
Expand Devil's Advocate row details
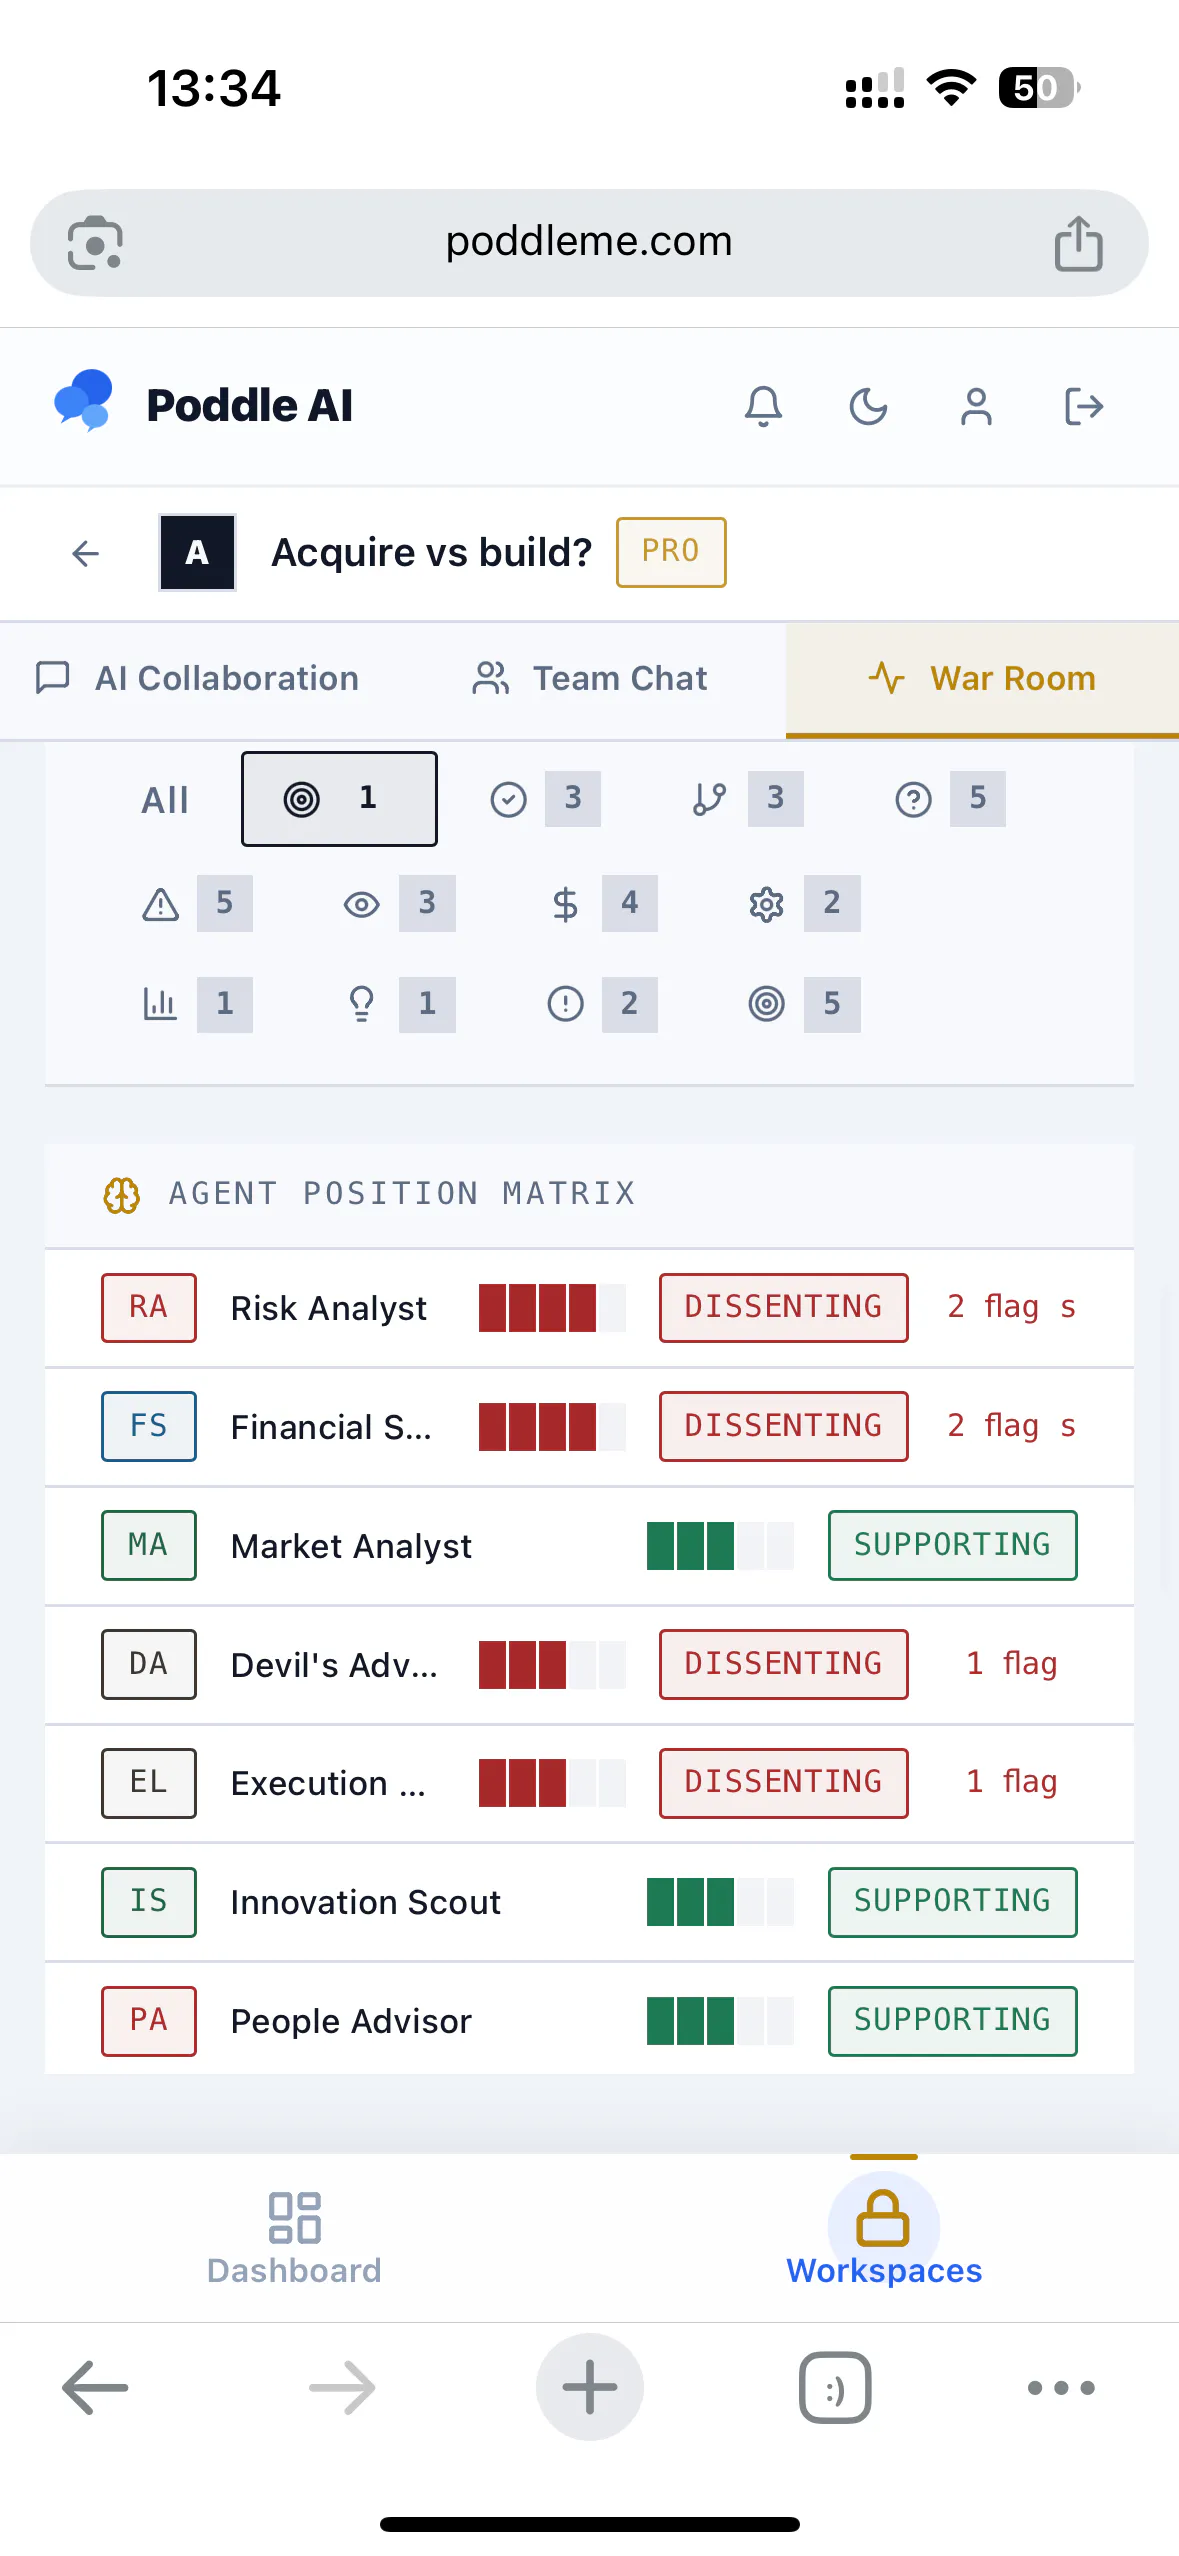tap(589, 1665)
